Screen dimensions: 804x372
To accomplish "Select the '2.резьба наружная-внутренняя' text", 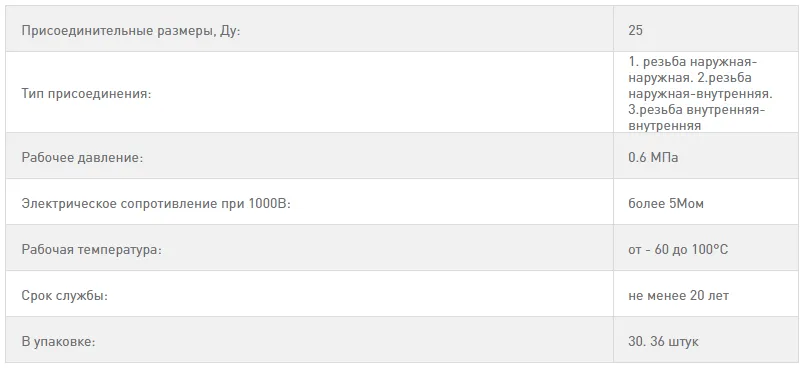I will coord(700,86).
